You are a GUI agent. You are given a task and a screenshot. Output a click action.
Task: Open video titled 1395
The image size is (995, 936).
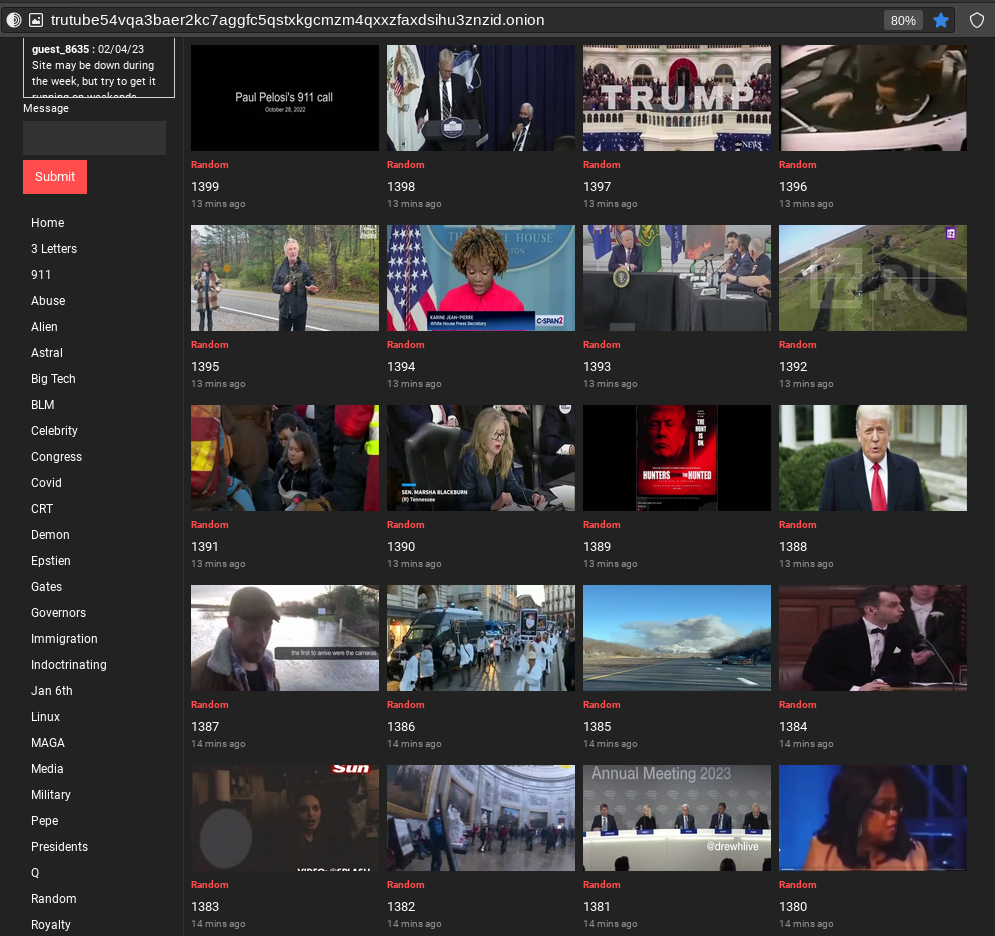pos(205,367)
